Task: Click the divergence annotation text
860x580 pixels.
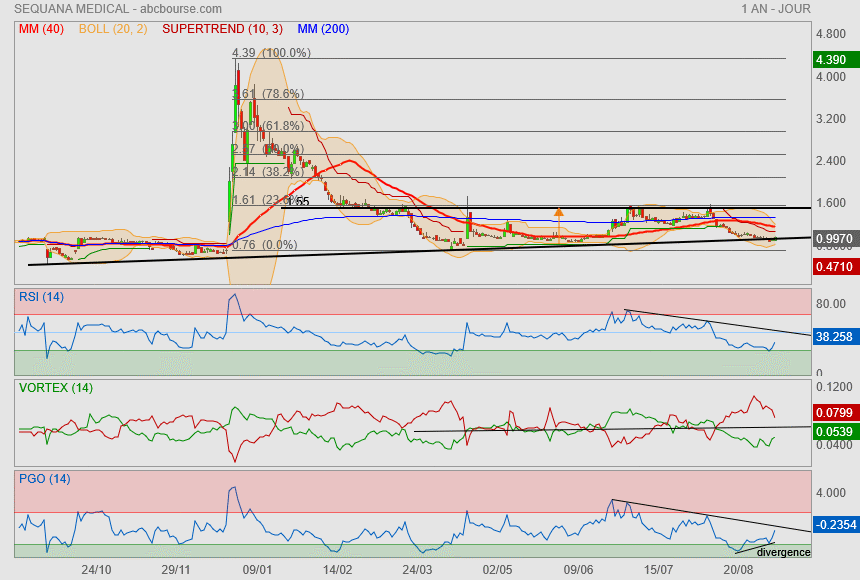Action: [x=783, y=552]
